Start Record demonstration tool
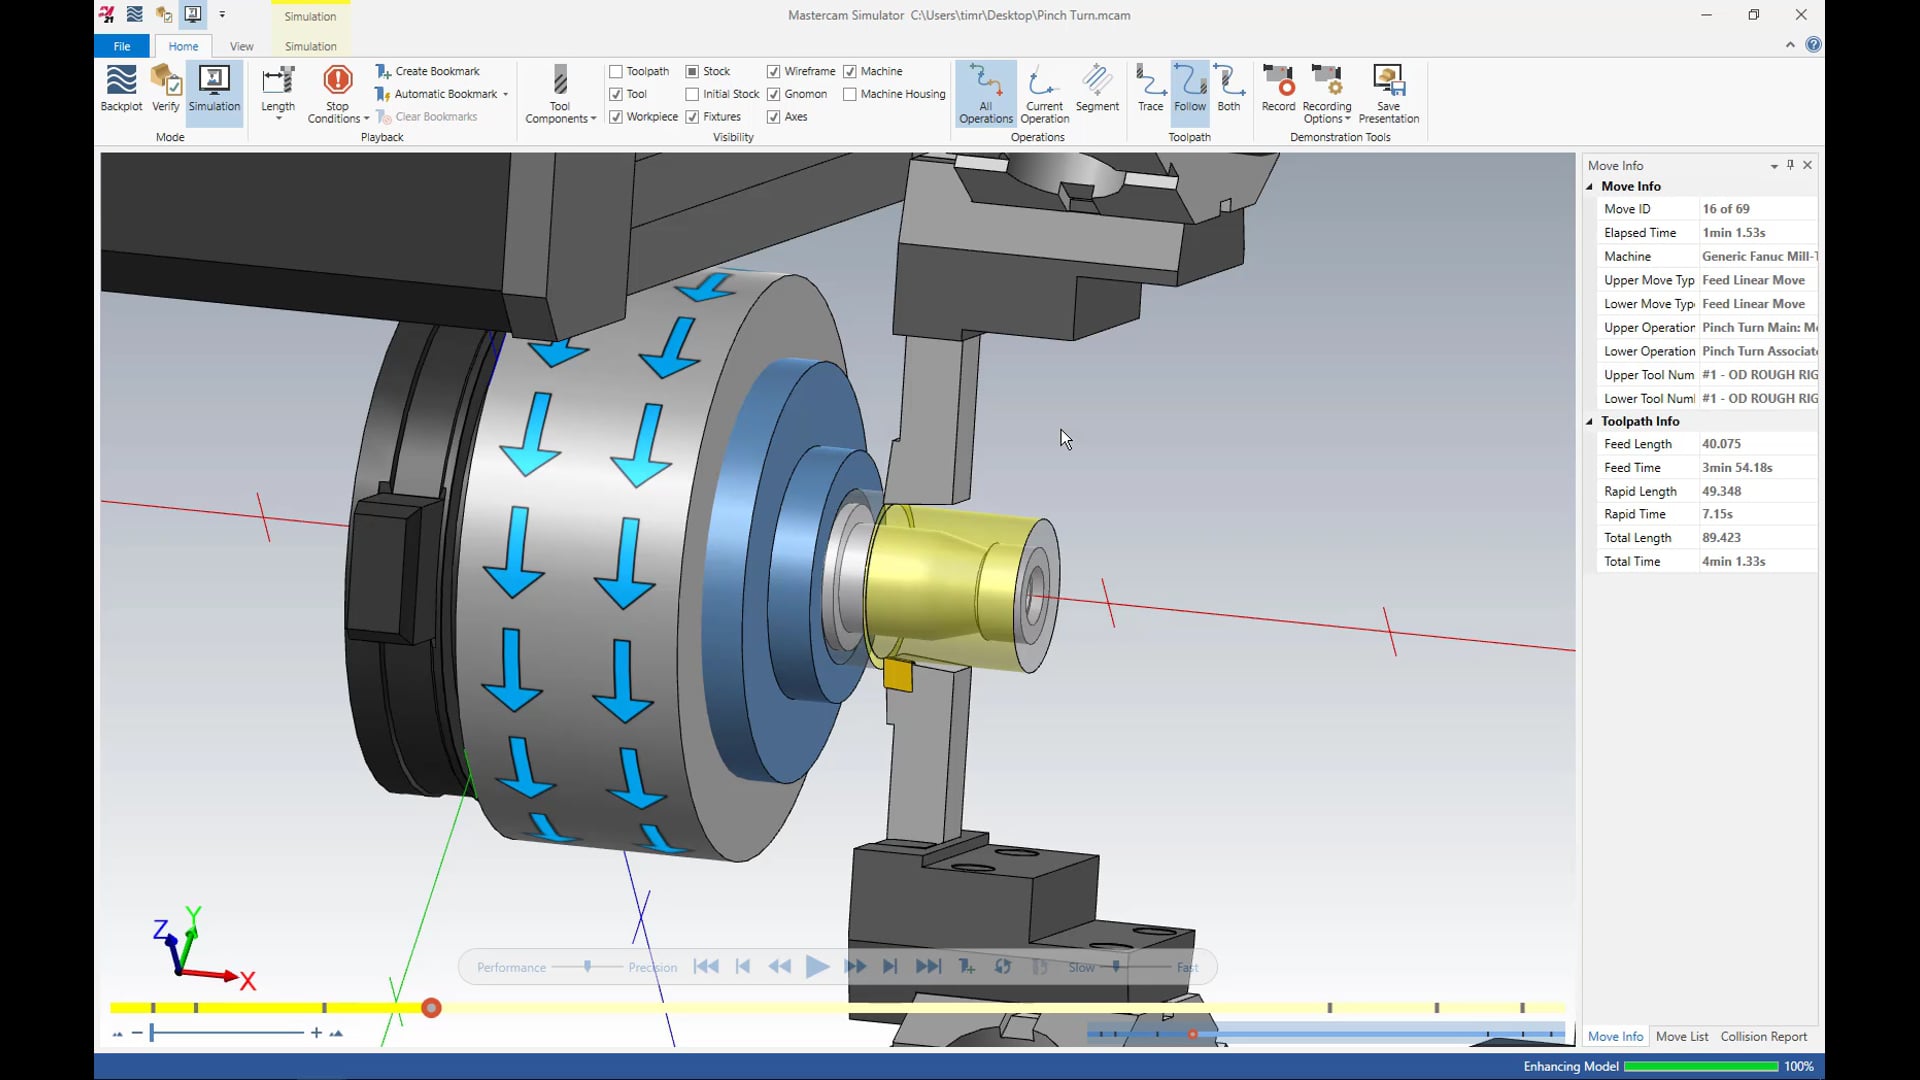 click(x=1278, y=89)
